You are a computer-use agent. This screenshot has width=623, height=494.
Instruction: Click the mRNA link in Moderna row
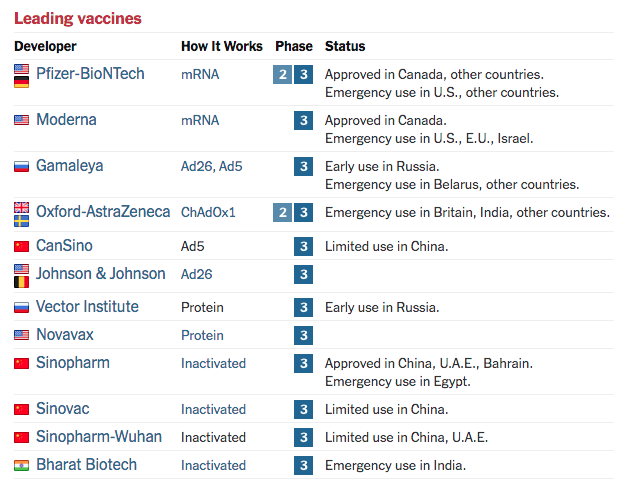(x=200, y=120)
